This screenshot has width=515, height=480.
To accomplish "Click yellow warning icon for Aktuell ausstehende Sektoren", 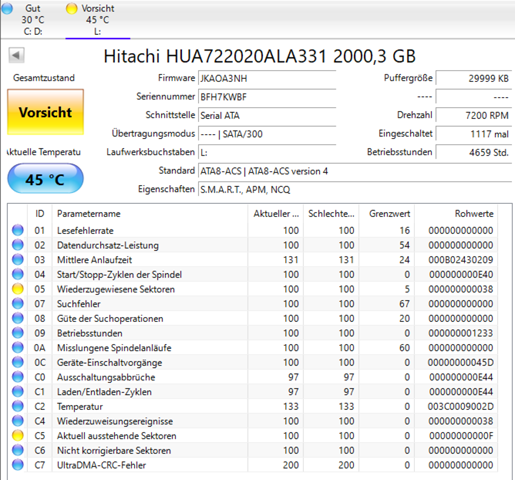I will (x=18, y=436).
